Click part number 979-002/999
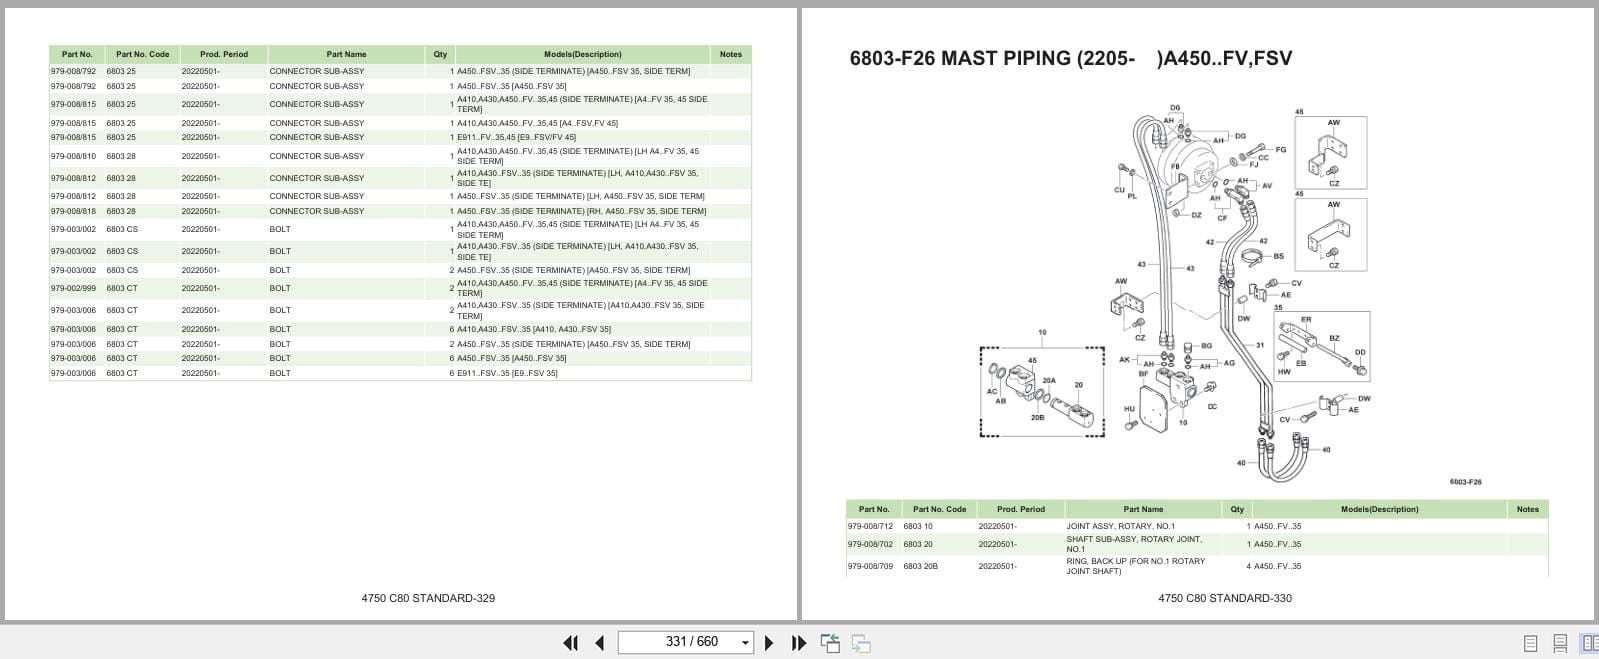This screenshot has width=1599, height=659. tap(73, 288)
